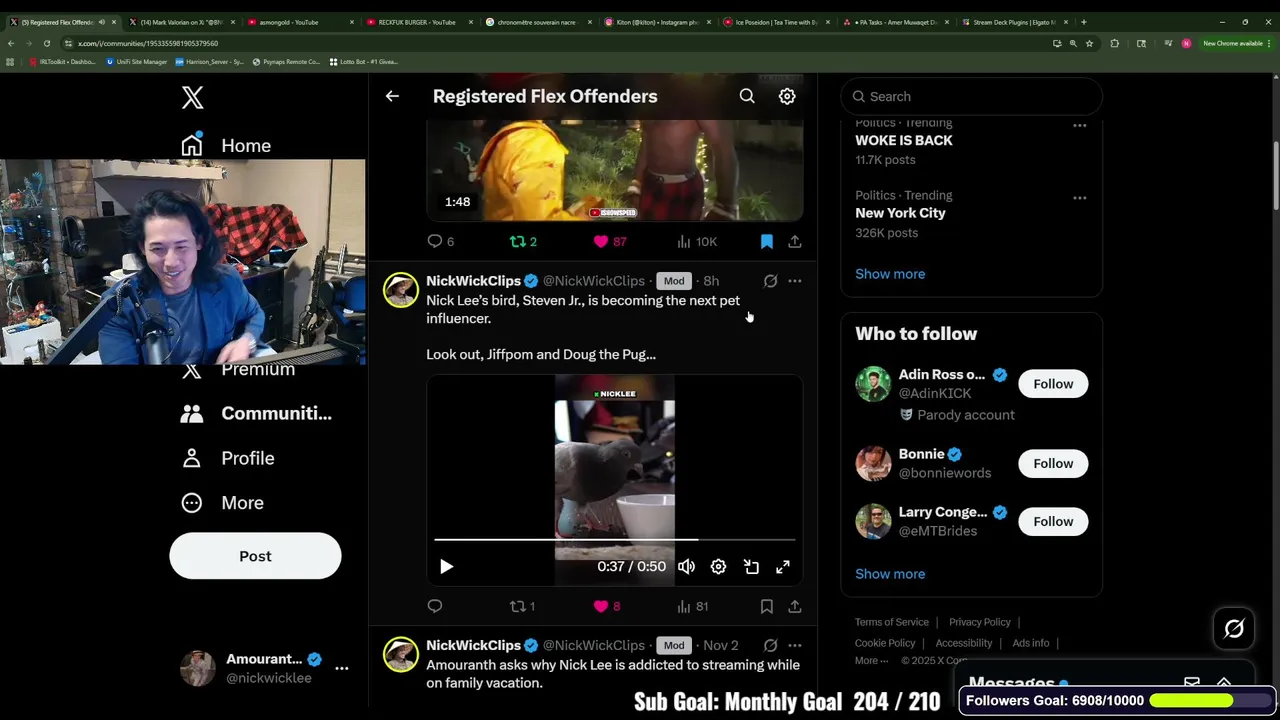Open the More sidebar menu
The image size is (1280, 720).
click(x=222, y=503)
